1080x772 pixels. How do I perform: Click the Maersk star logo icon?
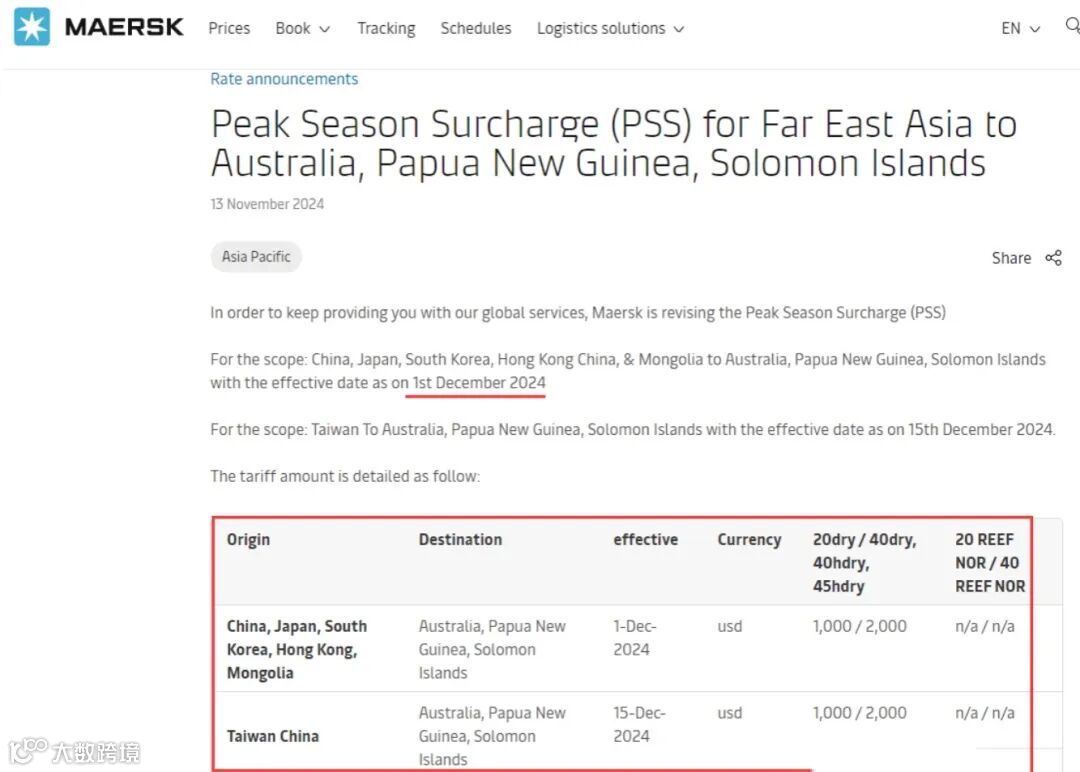tap(32, 27)
